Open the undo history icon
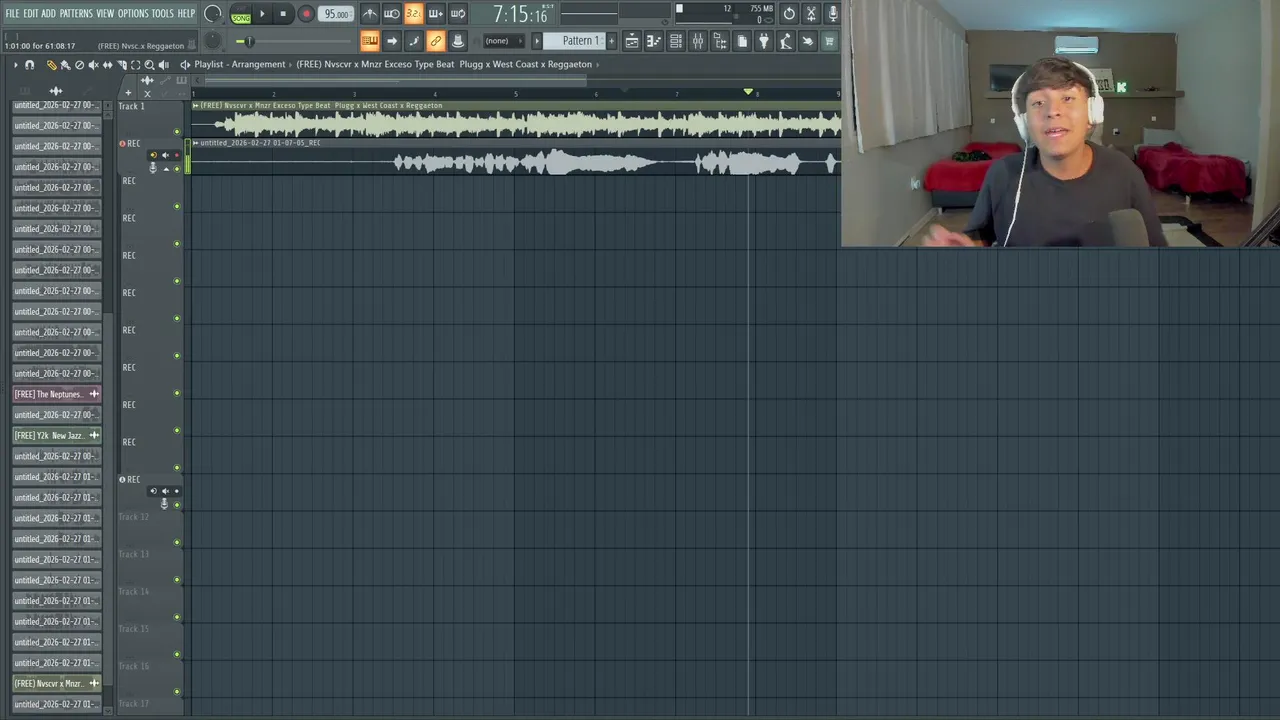 (789, 14)
